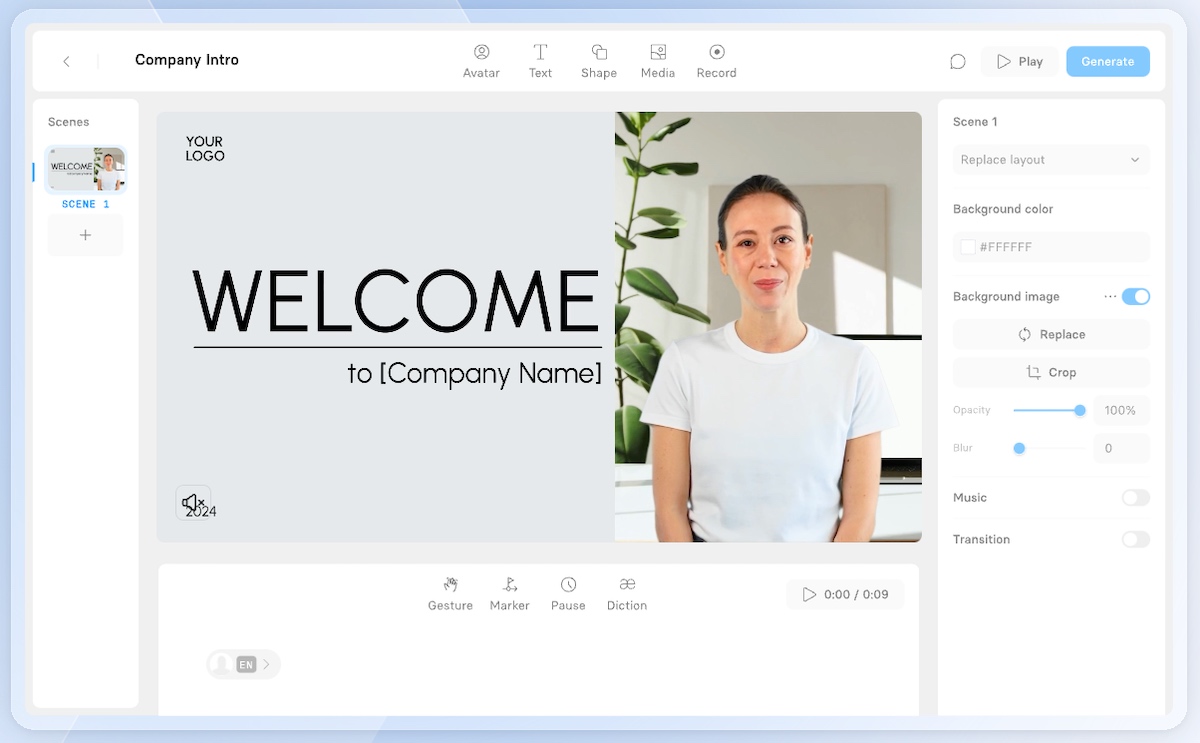The height and width of the screenshot is (743, 1200).
Task: Add a Pause to the script
Action: point(568,594)
